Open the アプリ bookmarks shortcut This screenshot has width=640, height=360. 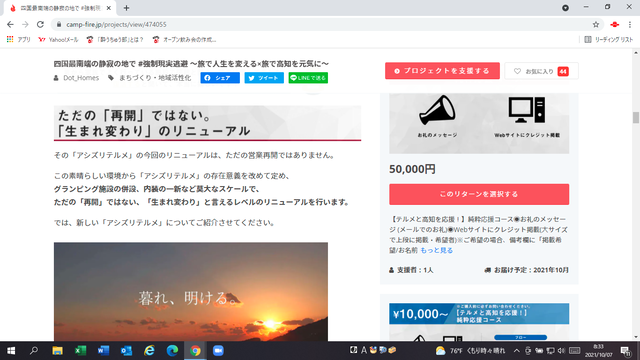point(19,40)
